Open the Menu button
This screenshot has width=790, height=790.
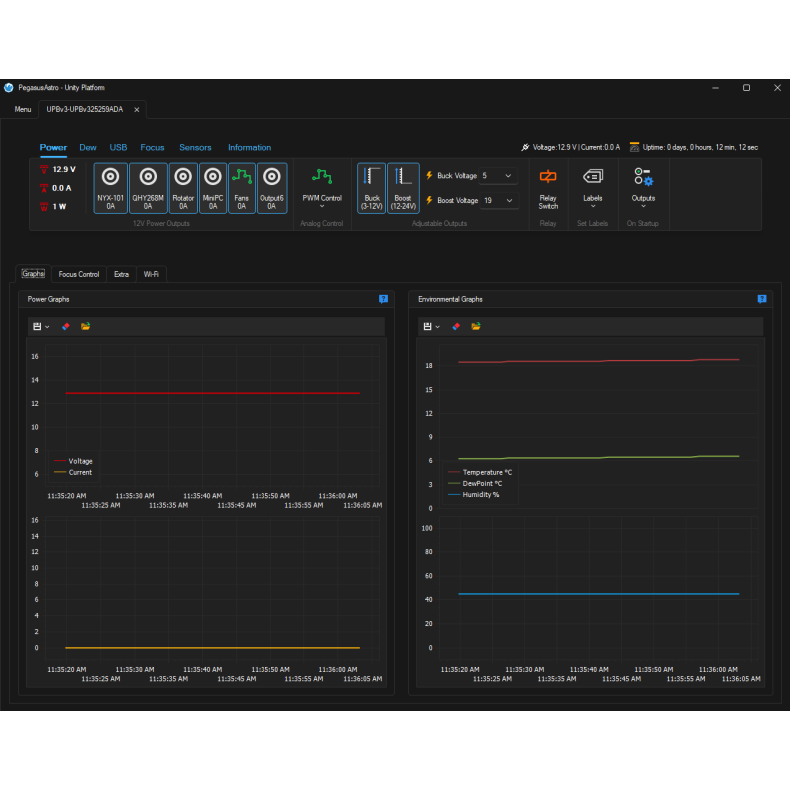point(22,109)
